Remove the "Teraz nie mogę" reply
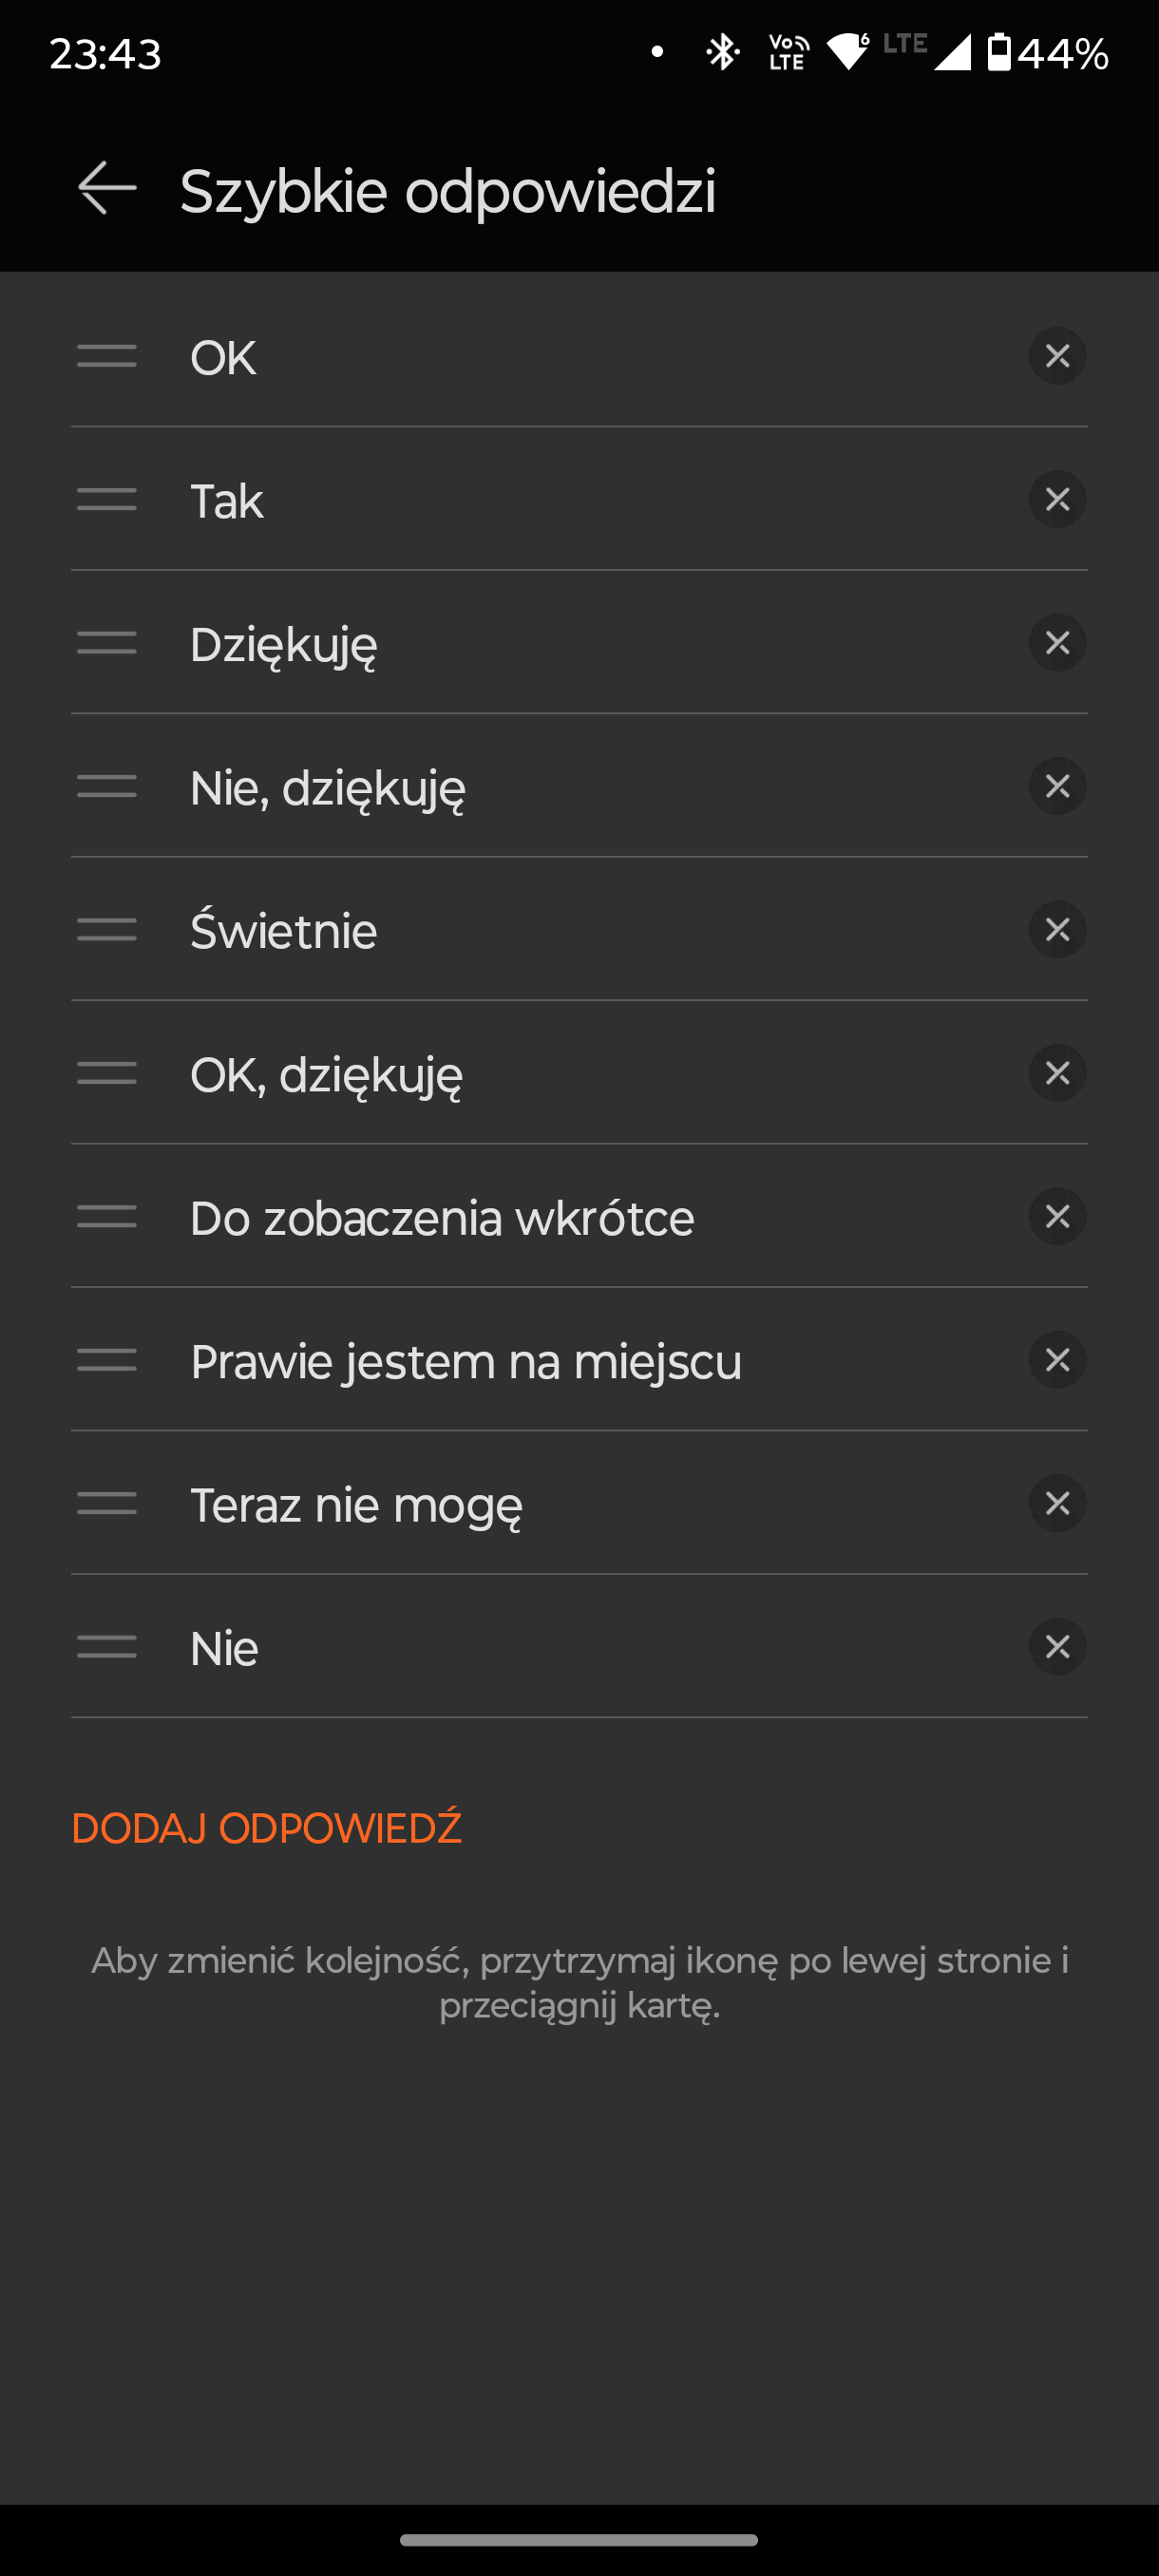 click(x=1057, y=1503)
